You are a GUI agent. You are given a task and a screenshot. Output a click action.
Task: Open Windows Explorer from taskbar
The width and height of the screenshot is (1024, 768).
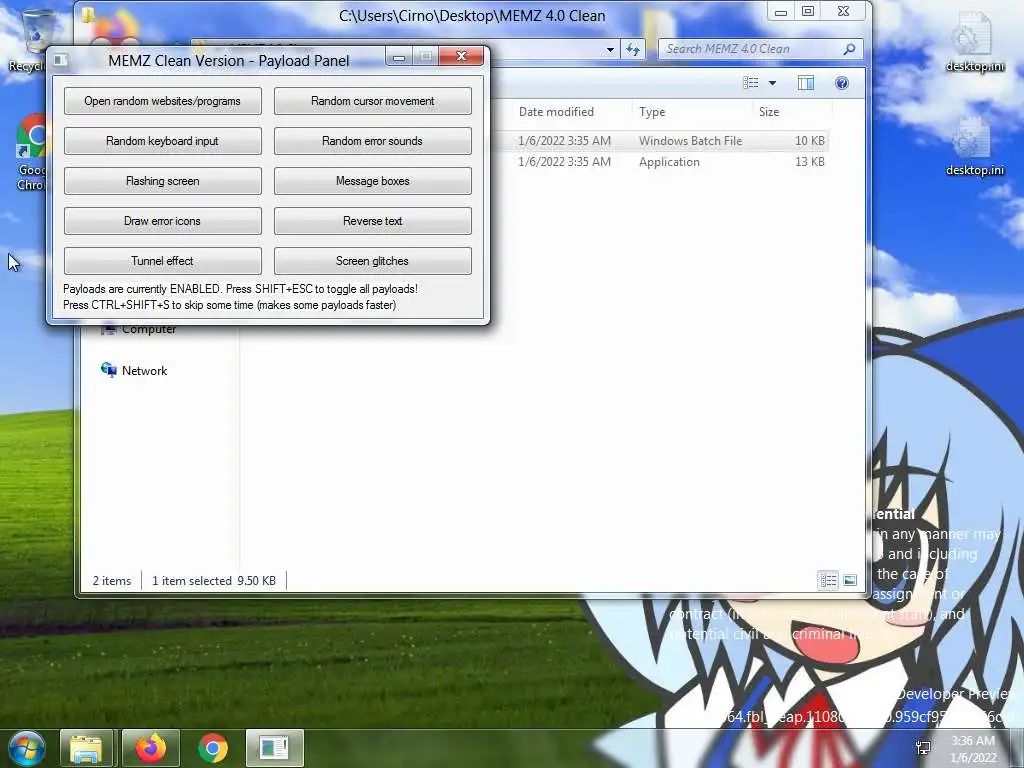coord(86,748)
